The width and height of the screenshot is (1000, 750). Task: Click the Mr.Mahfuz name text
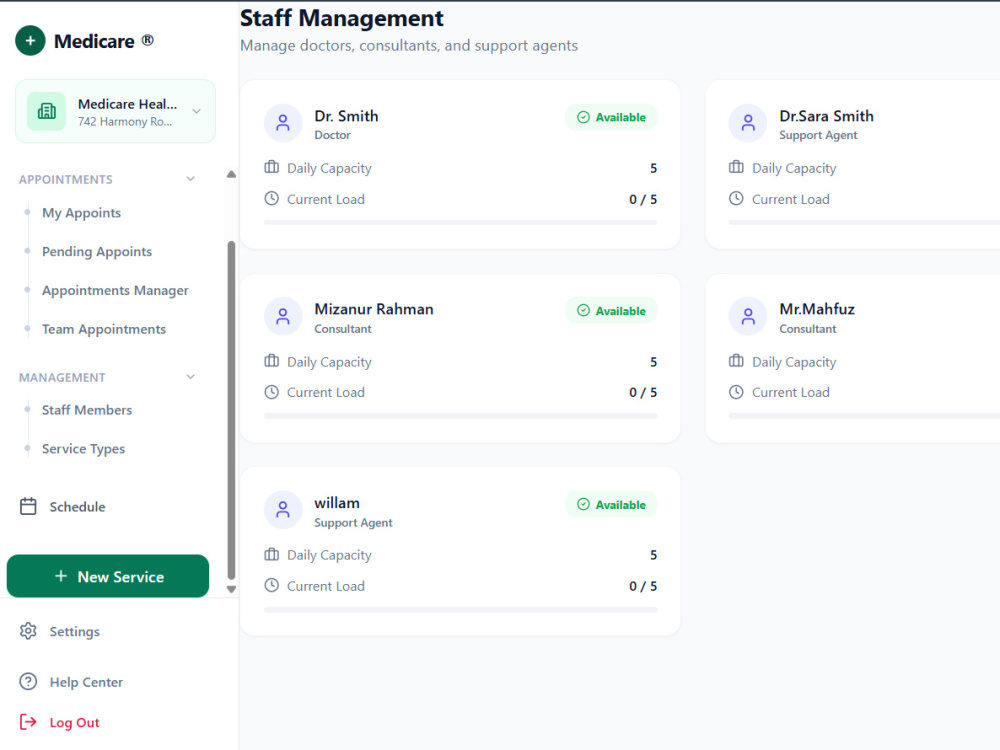[x=817, y=309]
